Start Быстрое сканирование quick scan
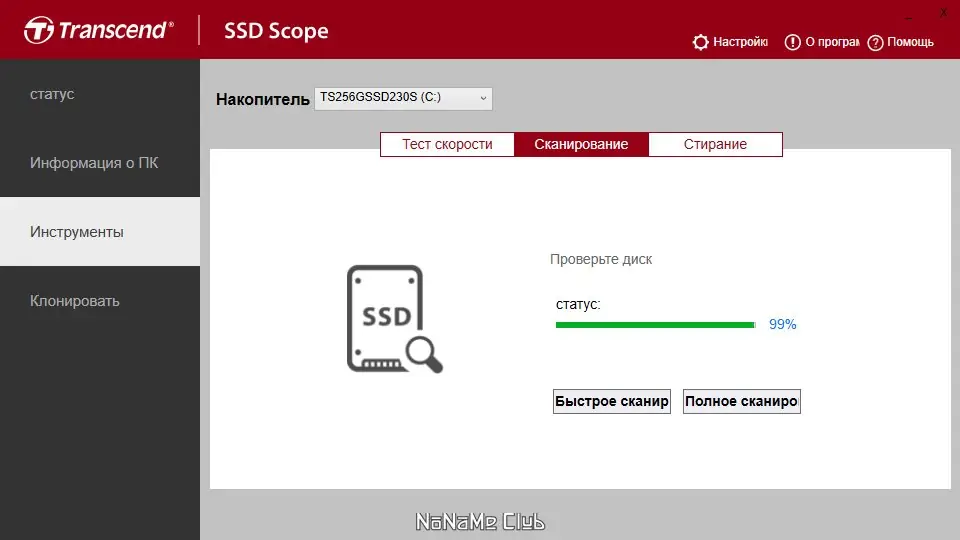The image size is (960, 540). click(x=612, y=402)
